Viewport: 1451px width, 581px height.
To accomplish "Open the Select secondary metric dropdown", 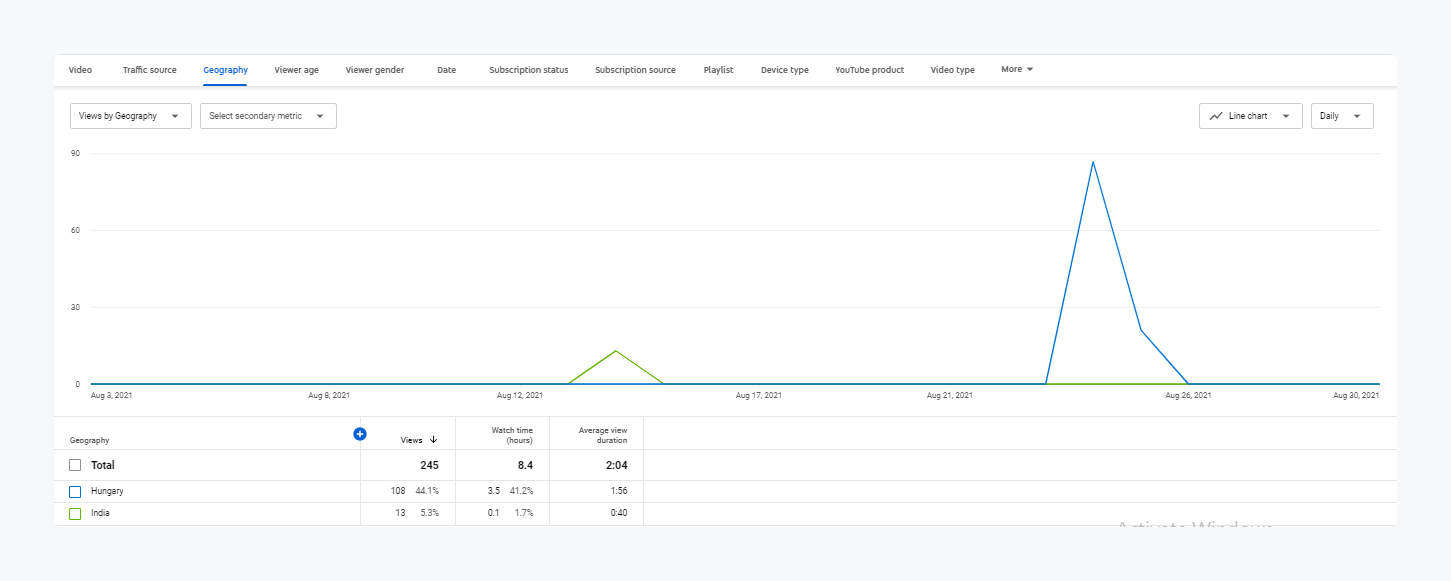I will 267,116.
